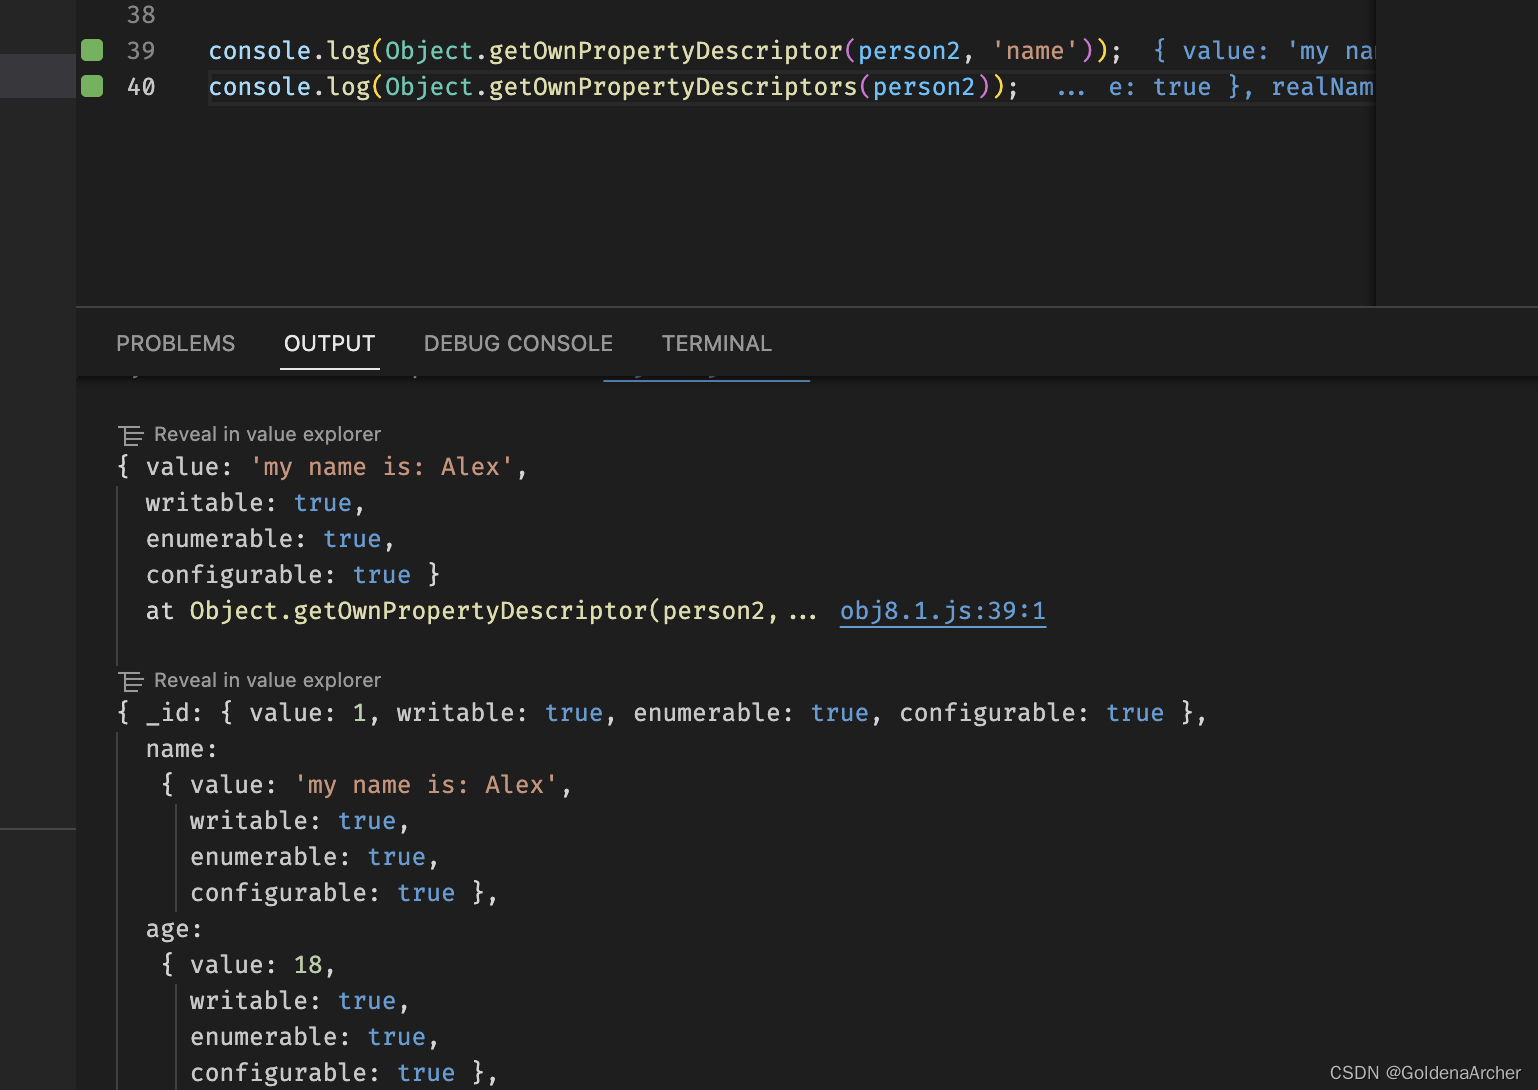
Task: Click the '_id: { value: 1' output line
Action: pyautogui.click(x=662, y=713)
